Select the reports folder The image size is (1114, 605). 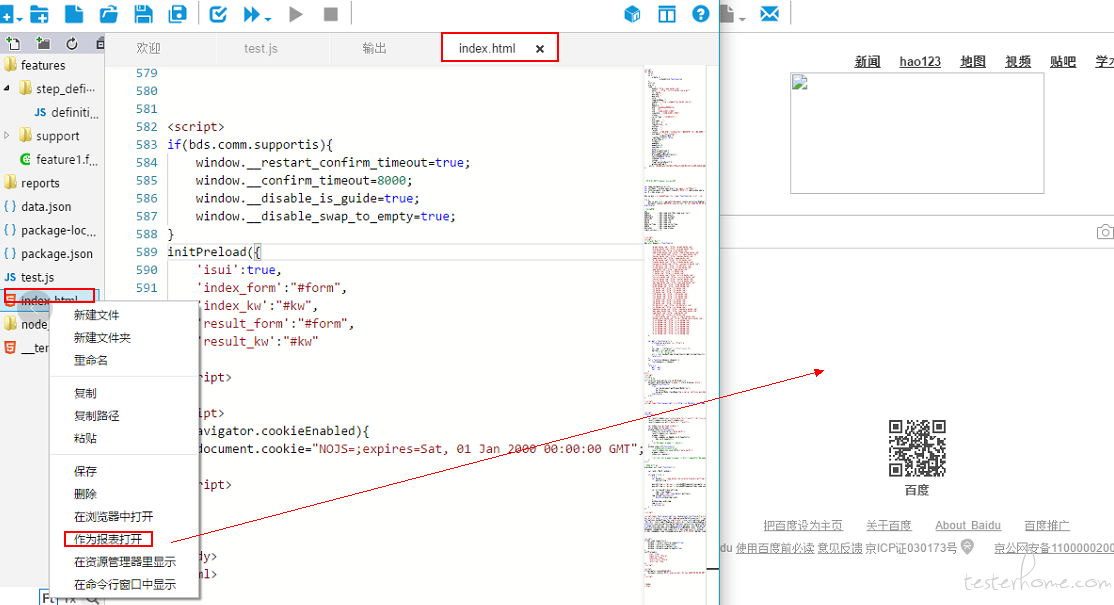click(x=40, y=183)
